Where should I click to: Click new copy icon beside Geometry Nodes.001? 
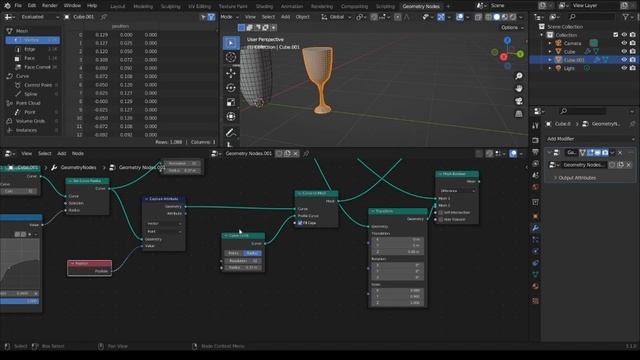(x=287, y=153)
